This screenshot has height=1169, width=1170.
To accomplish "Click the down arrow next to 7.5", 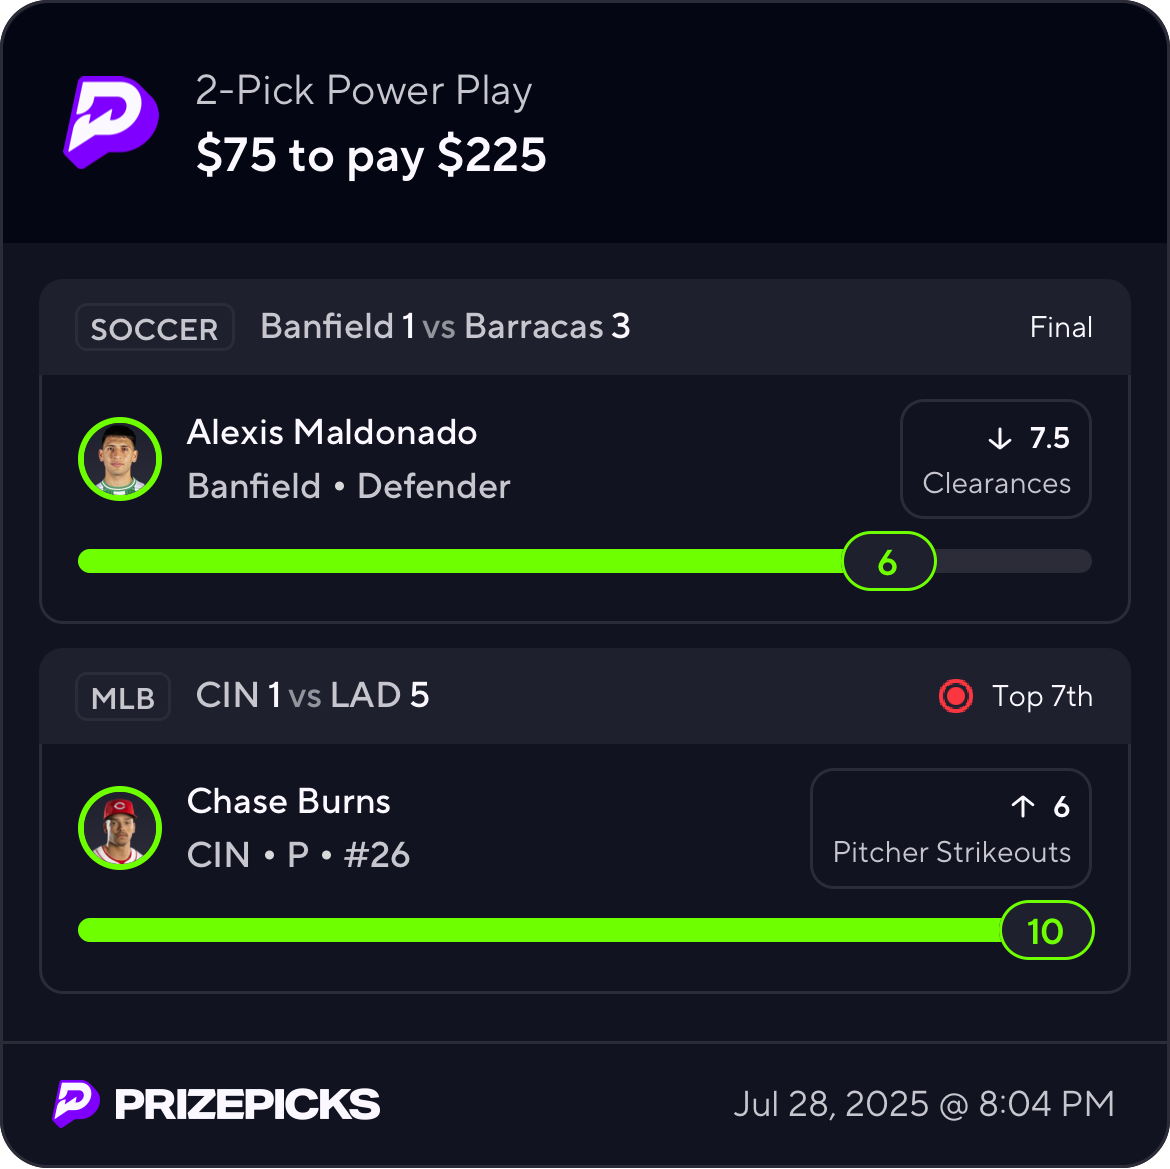I will pyautogui.click(x=1000, y=439).
